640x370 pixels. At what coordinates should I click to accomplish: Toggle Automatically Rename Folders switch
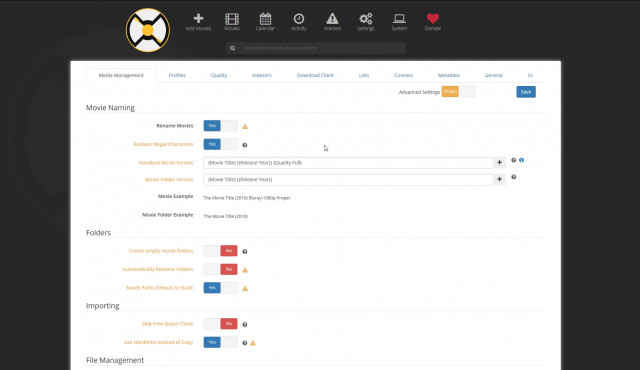click(220, 269)
